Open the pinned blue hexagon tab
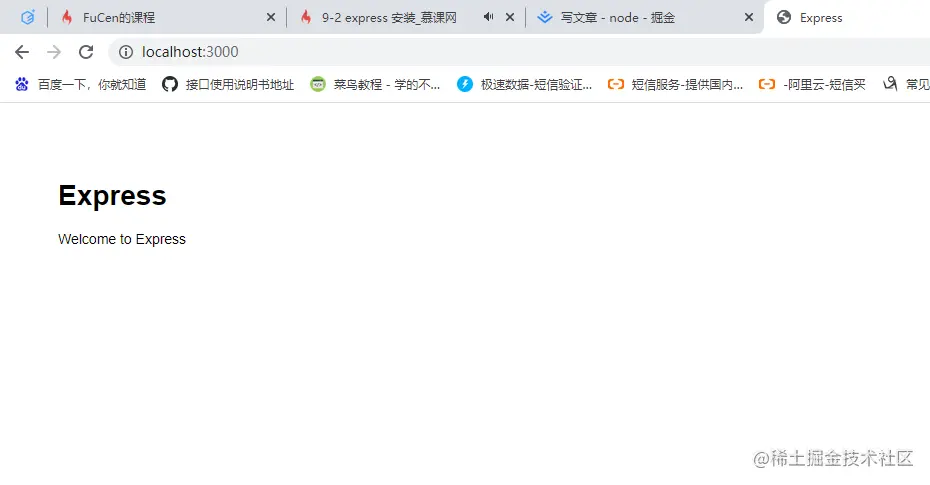 (x=27, y=17)
